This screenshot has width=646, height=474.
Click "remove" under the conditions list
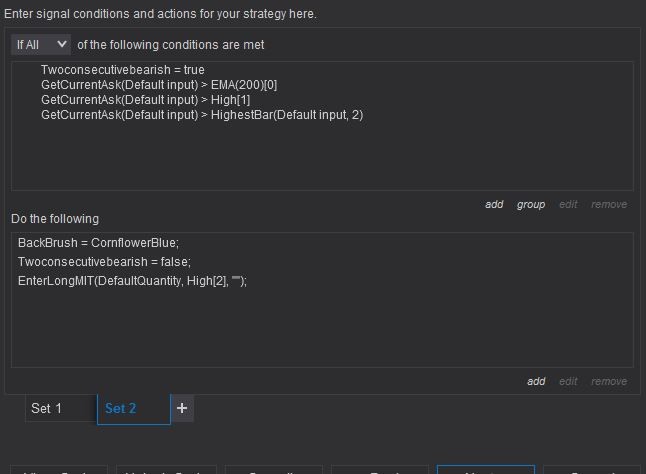[609, 205]
